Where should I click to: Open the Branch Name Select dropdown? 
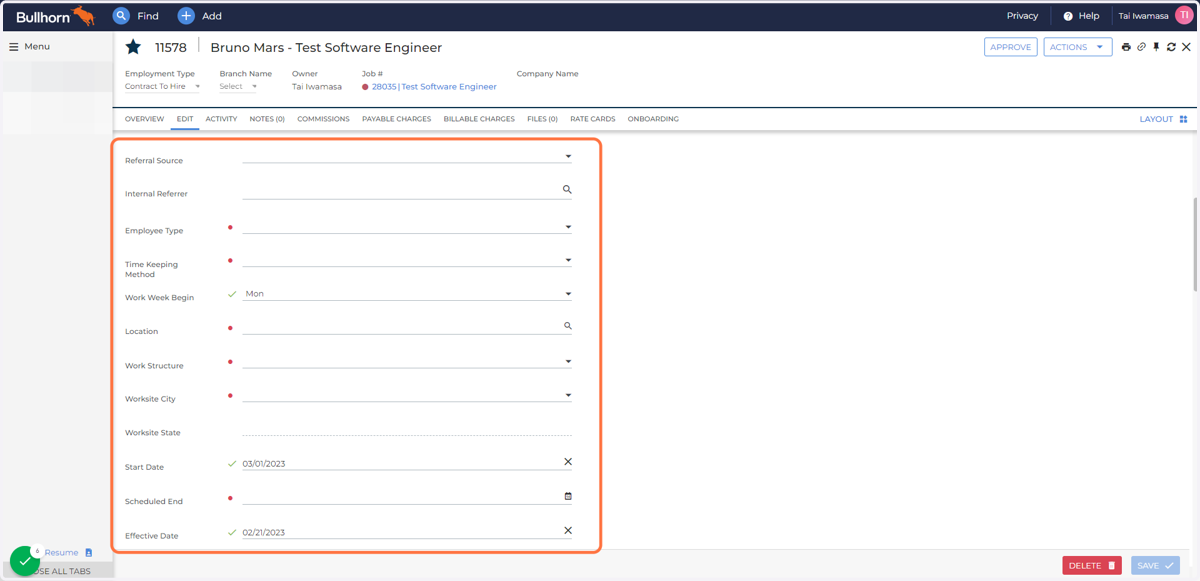[x=238, y=87]
